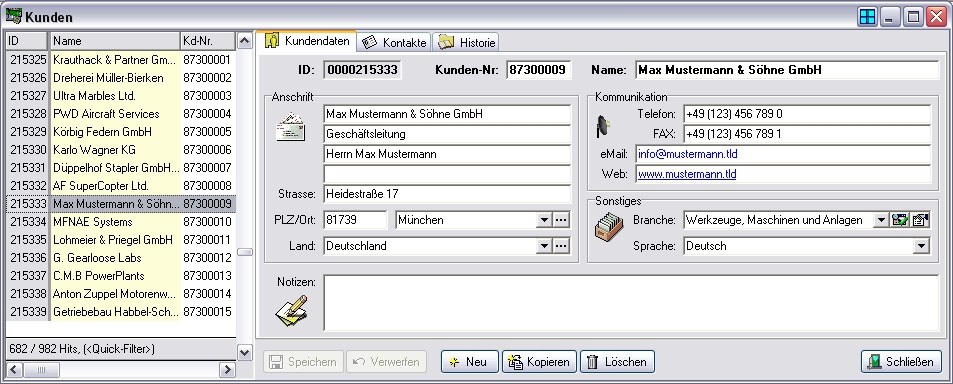Click the tile-view icon in title bar
The height and width of the screenshot is (384, 953).
867,17
